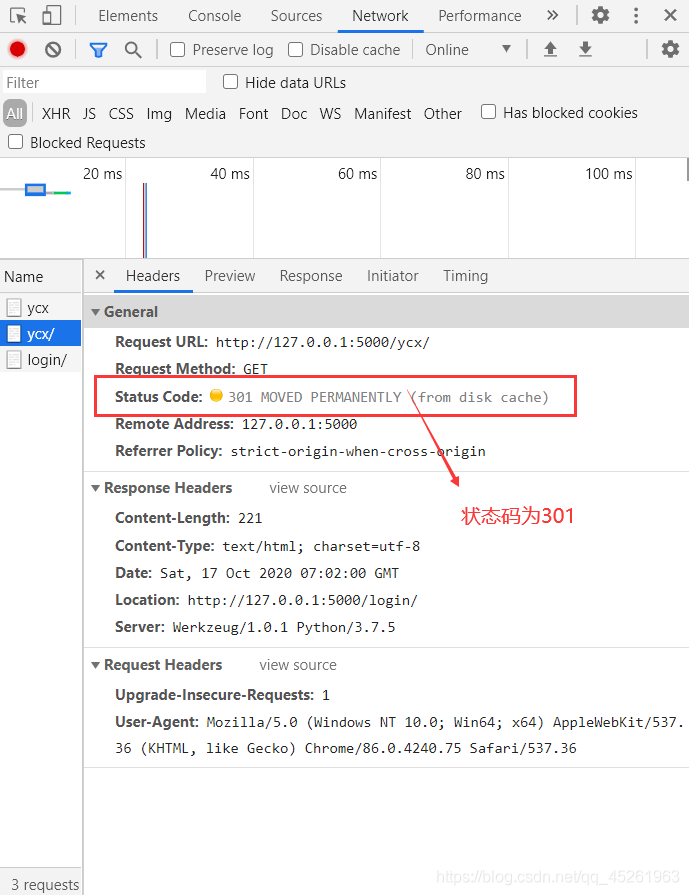Open DevTools settings gear in top bar
The height and width of the screenshot is (895, 689).
pyautogui.click(x=600, y=15)
